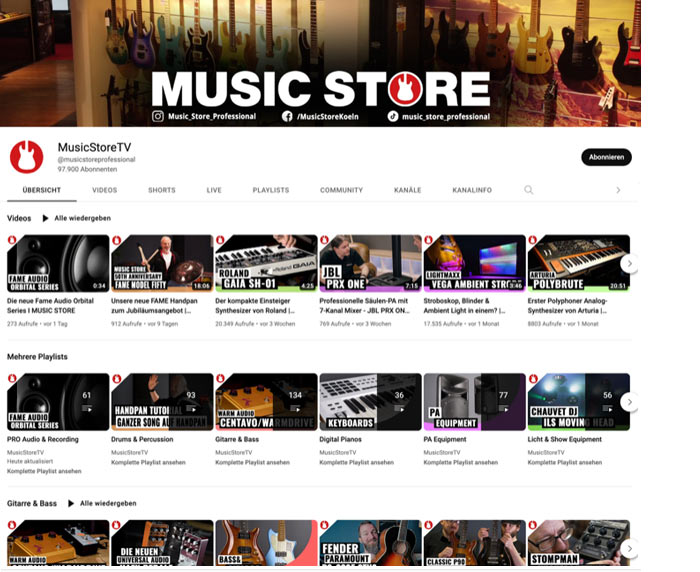Click the Facebook icon in the banner
700x572 pixels.
pos(287,117)
